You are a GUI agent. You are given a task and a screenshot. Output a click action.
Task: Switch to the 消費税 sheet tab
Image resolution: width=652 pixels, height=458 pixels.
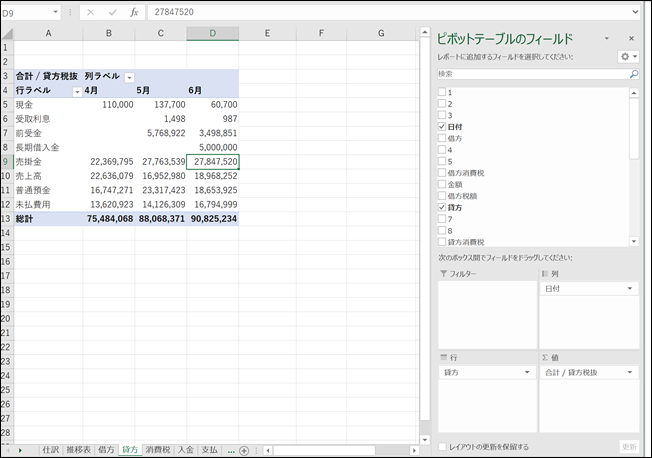click(x=158, y=450)
